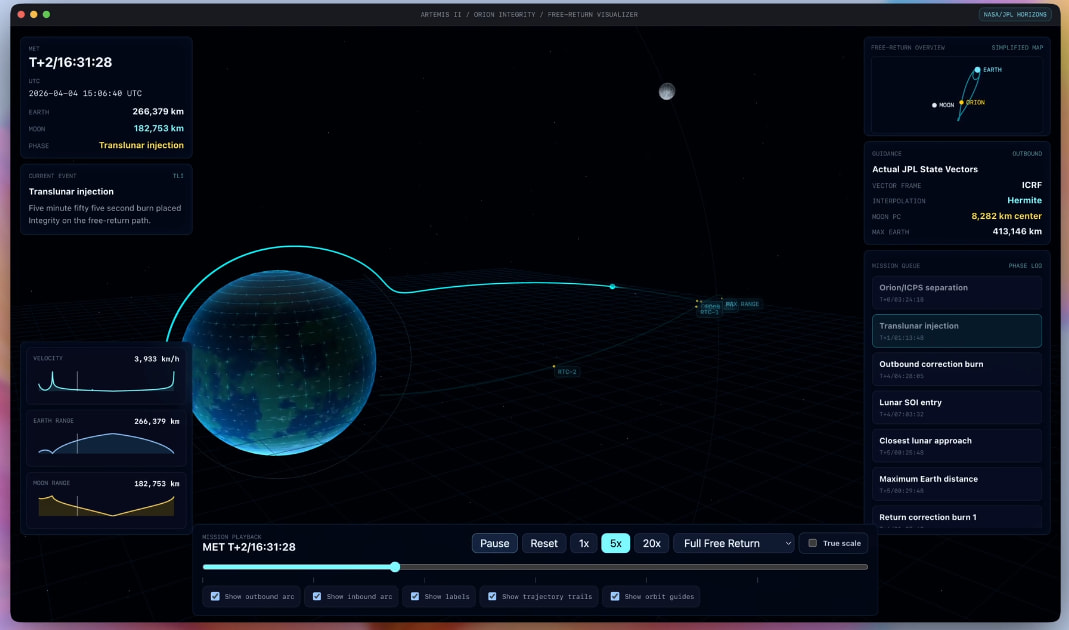
Task: Click the yellow minimize window button
Action: (33, 14)
